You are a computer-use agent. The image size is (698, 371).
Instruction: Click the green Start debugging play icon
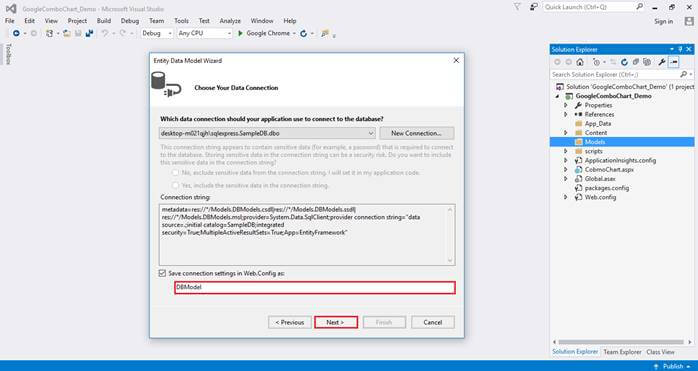tap(240, 33)
